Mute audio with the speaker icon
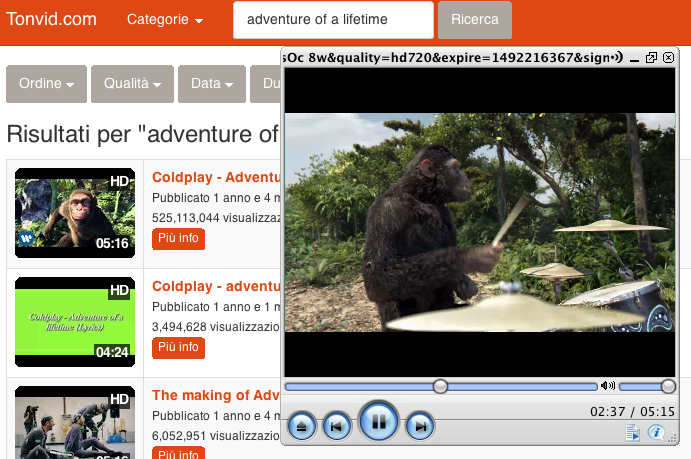This screenshot has height=459, width=691. point(608,386)
